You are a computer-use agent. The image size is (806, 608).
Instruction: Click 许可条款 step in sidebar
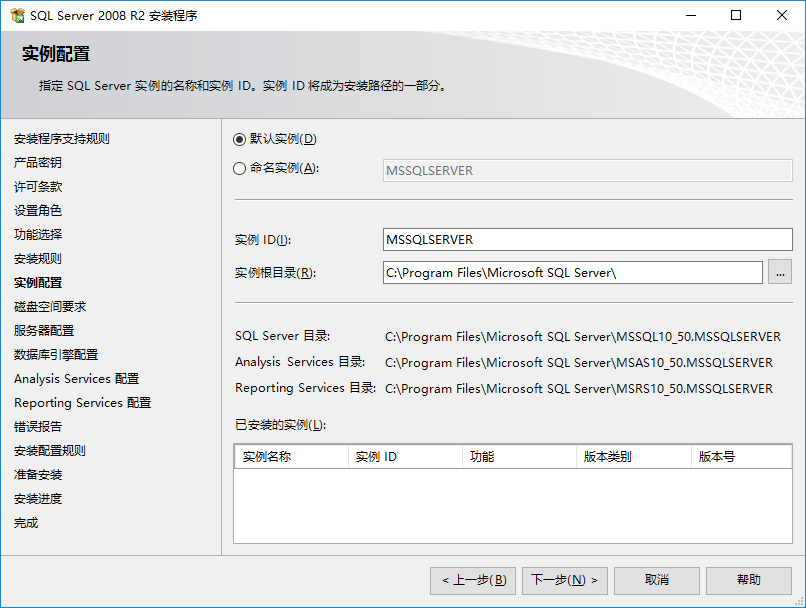tap(38, 187)
